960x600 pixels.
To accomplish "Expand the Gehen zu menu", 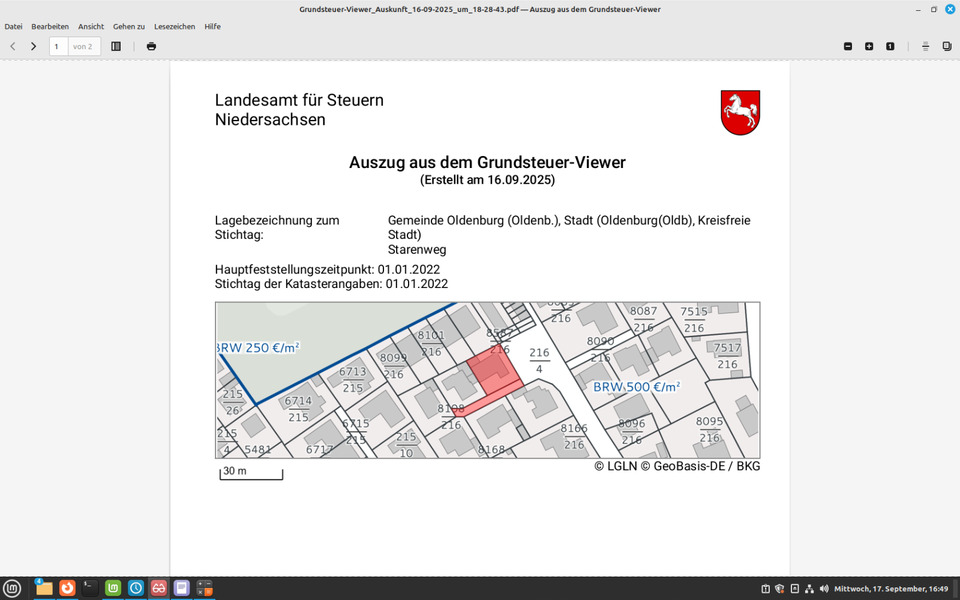I will point(129,26).
